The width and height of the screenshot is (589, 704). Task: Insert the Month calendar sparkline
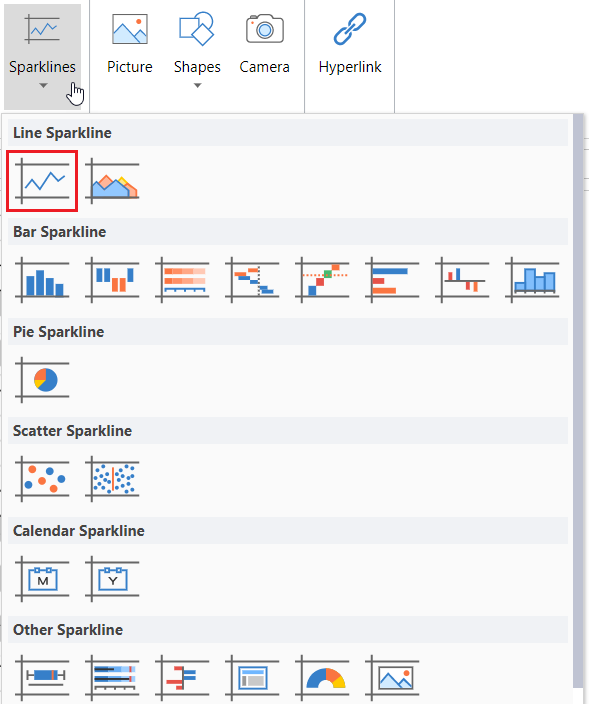[42, 579]
